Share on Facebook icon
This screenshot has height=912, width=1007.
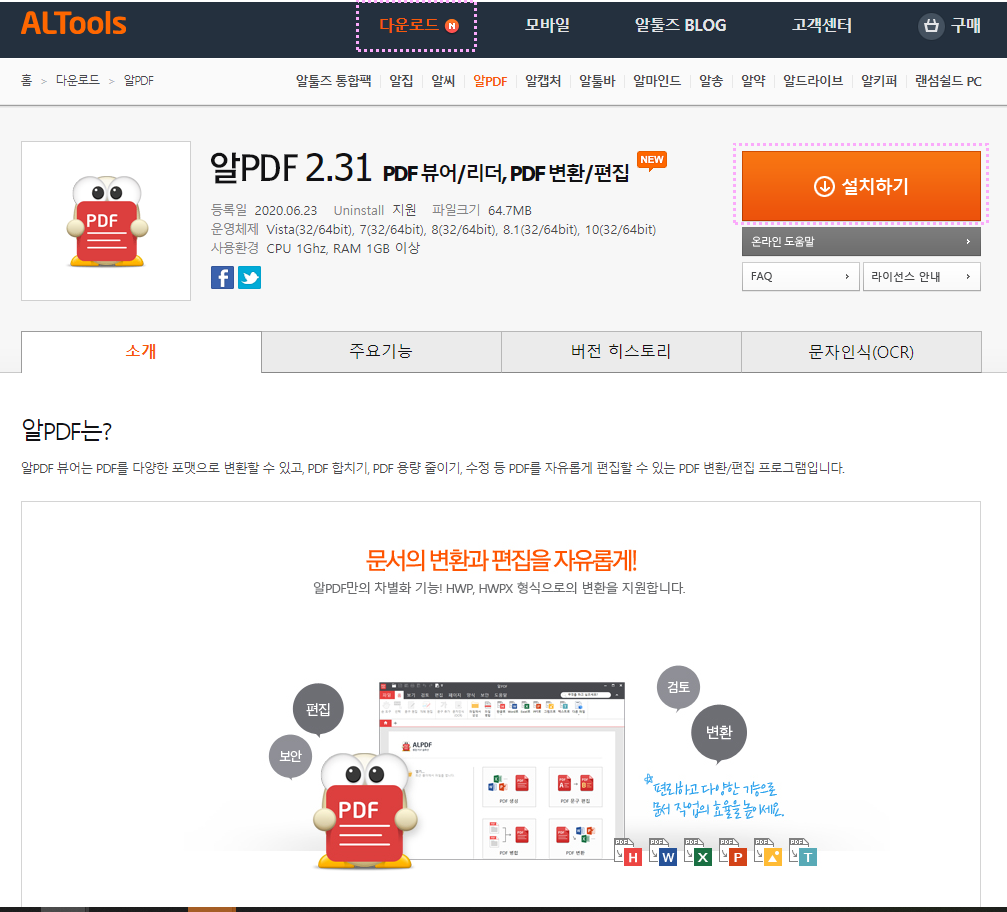(x=222, y=277)
